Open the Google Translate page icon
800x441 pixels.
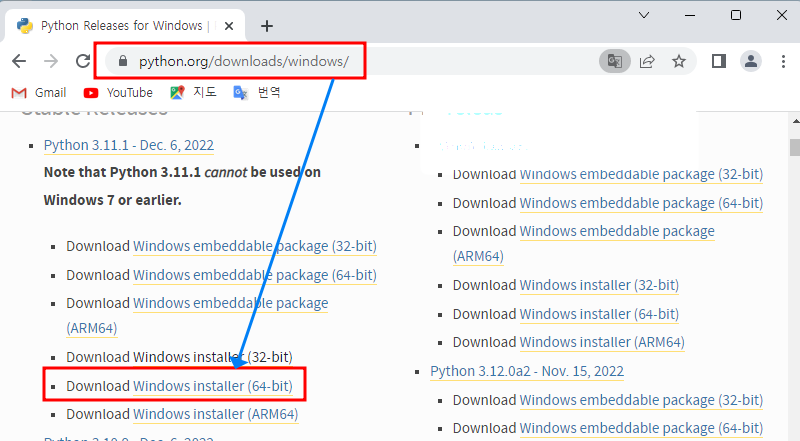[x=615, y=61]
